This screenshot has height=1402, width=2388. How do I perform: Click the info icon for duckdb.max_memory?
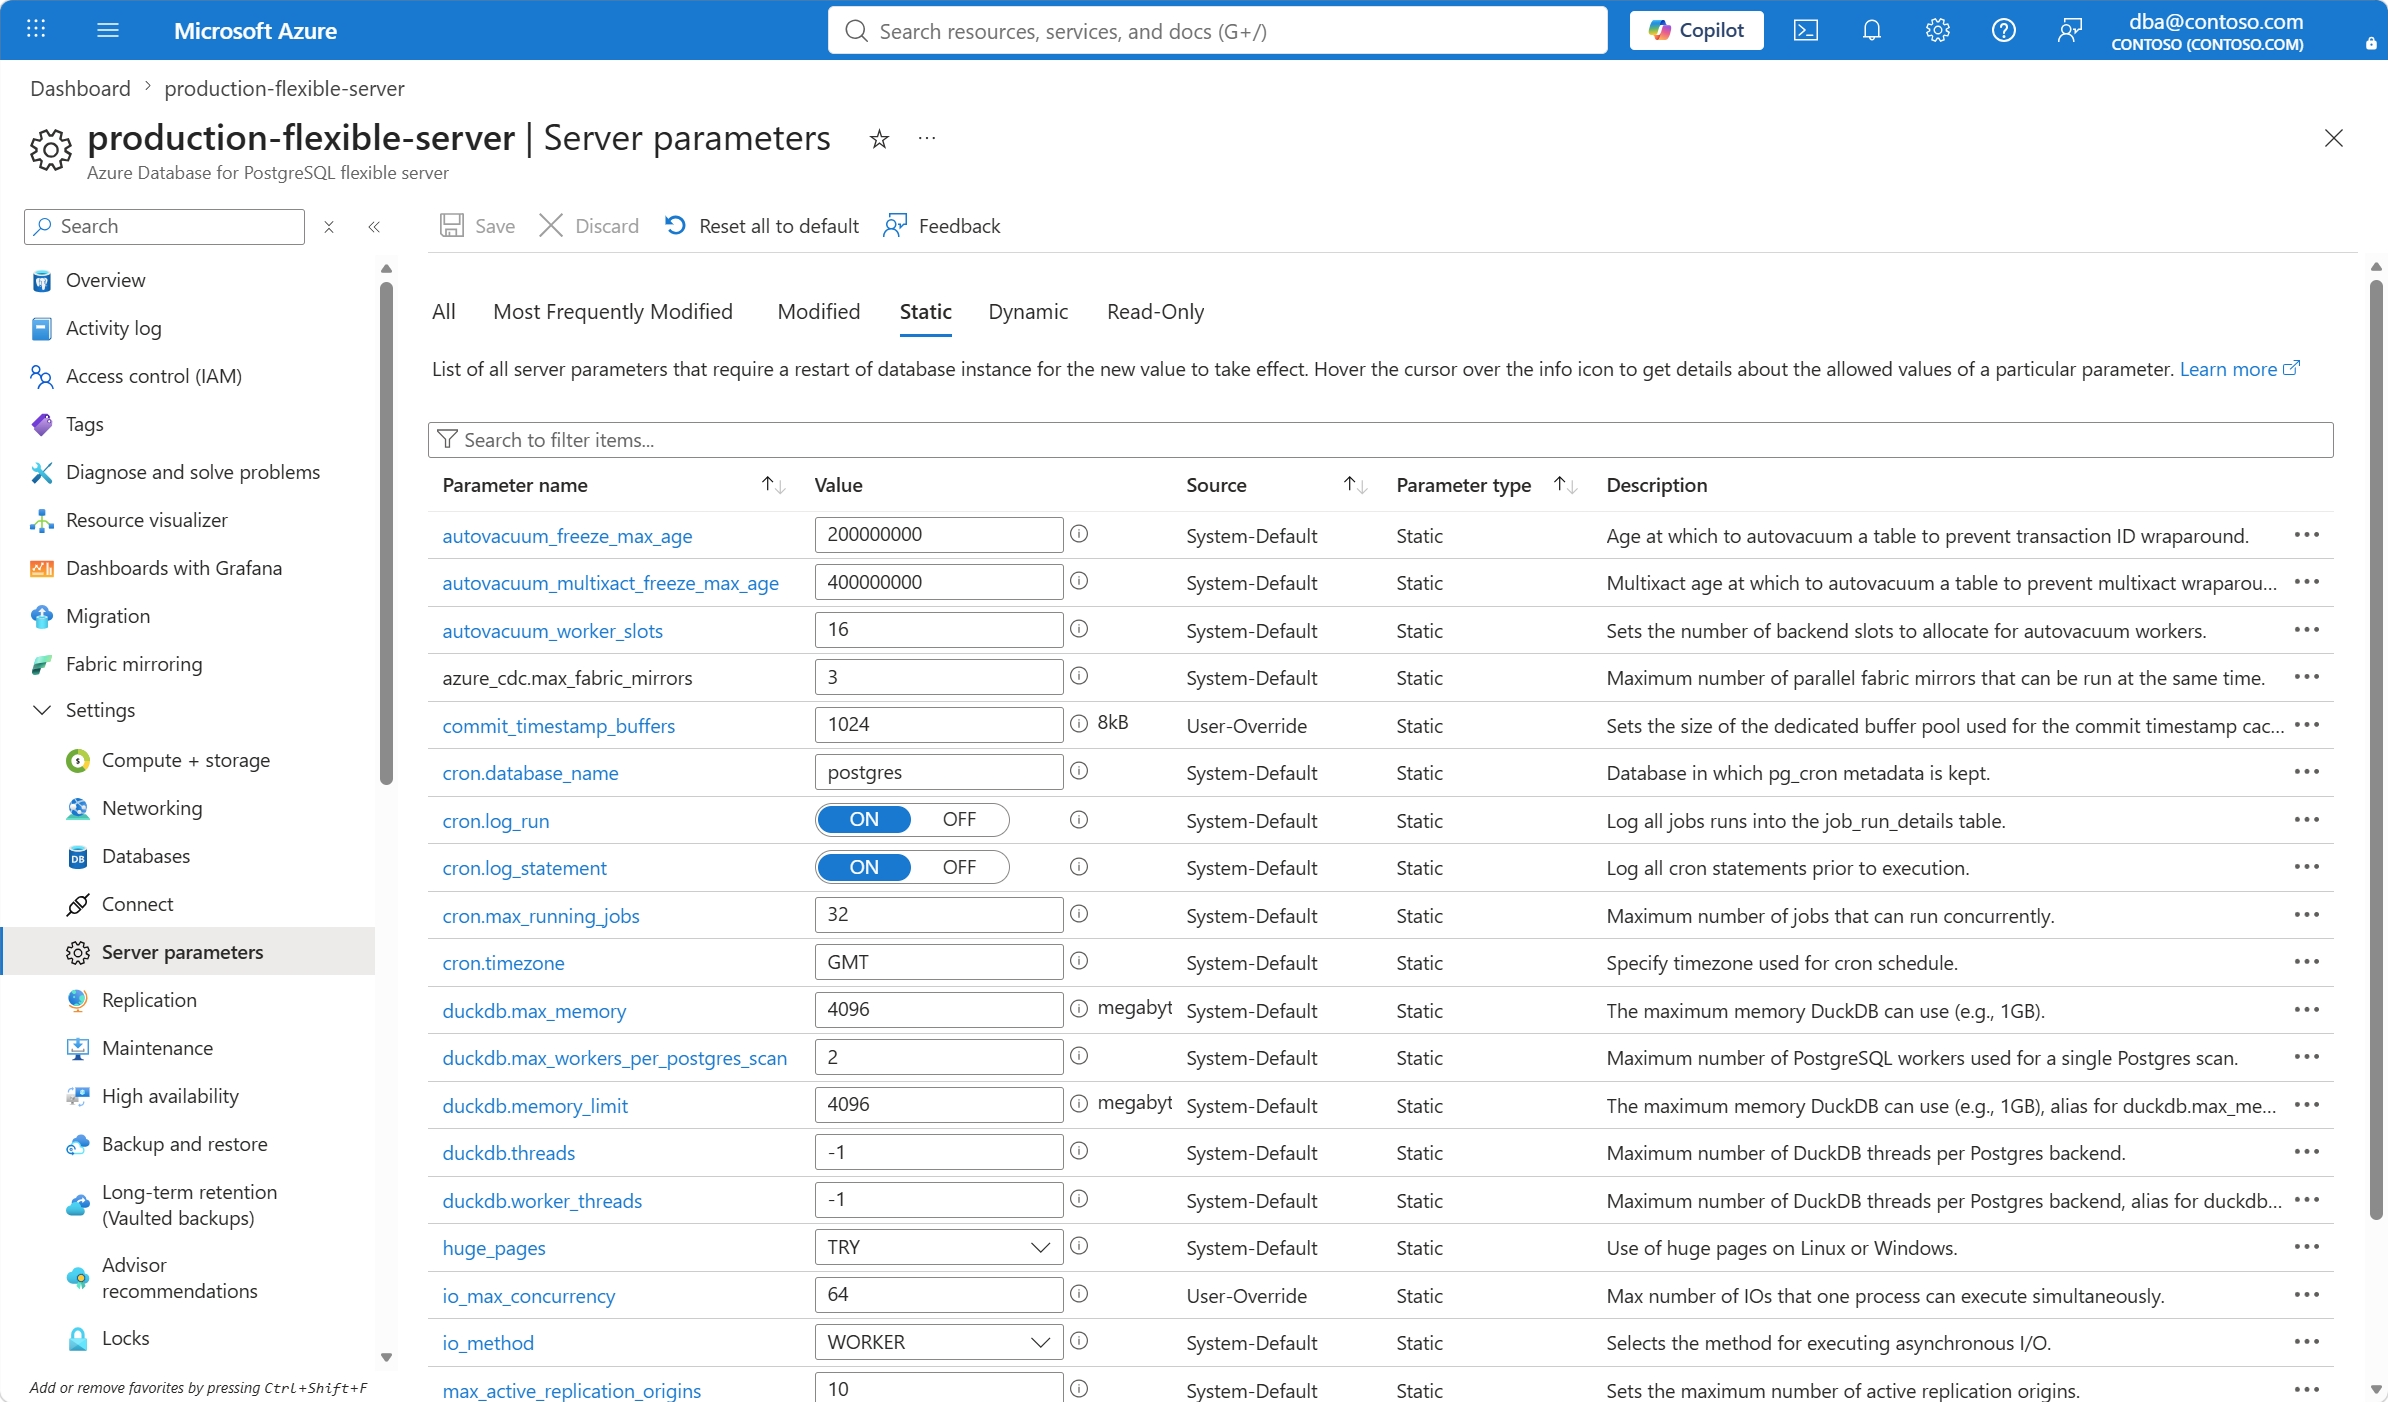pyautogui.click(x=1079, y=1009)
